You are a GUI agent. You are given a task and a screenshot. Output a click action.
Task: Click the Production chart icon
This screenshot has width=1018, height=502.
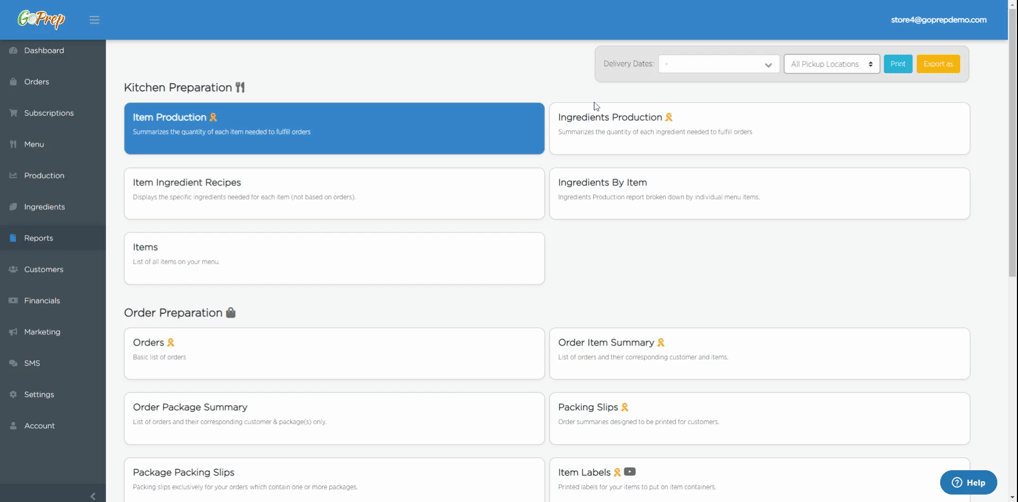coord(13,175)
